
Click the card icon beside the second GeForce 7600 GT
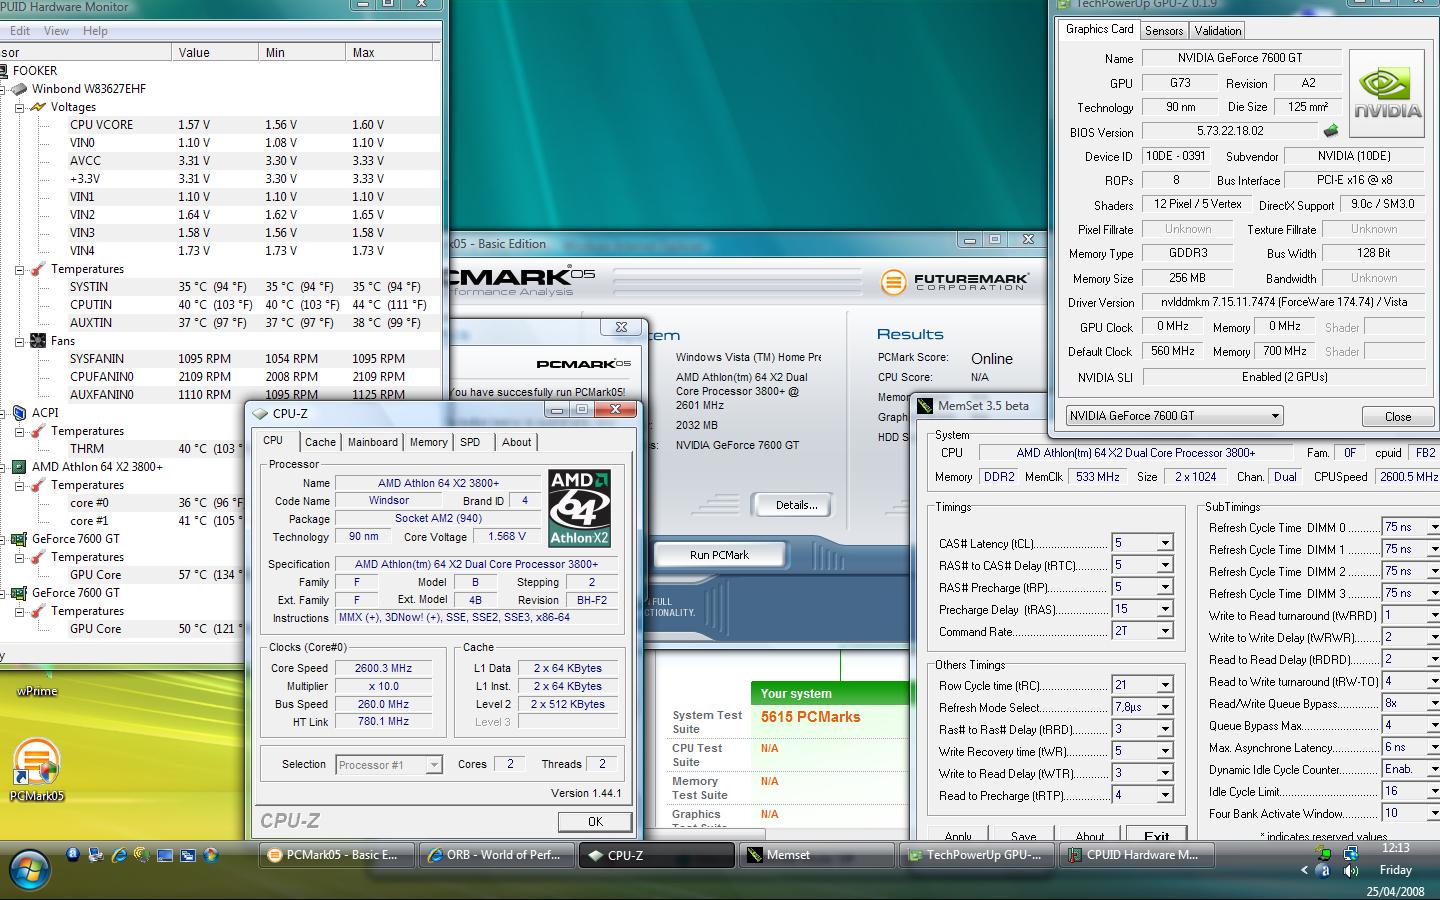[19, 593]
